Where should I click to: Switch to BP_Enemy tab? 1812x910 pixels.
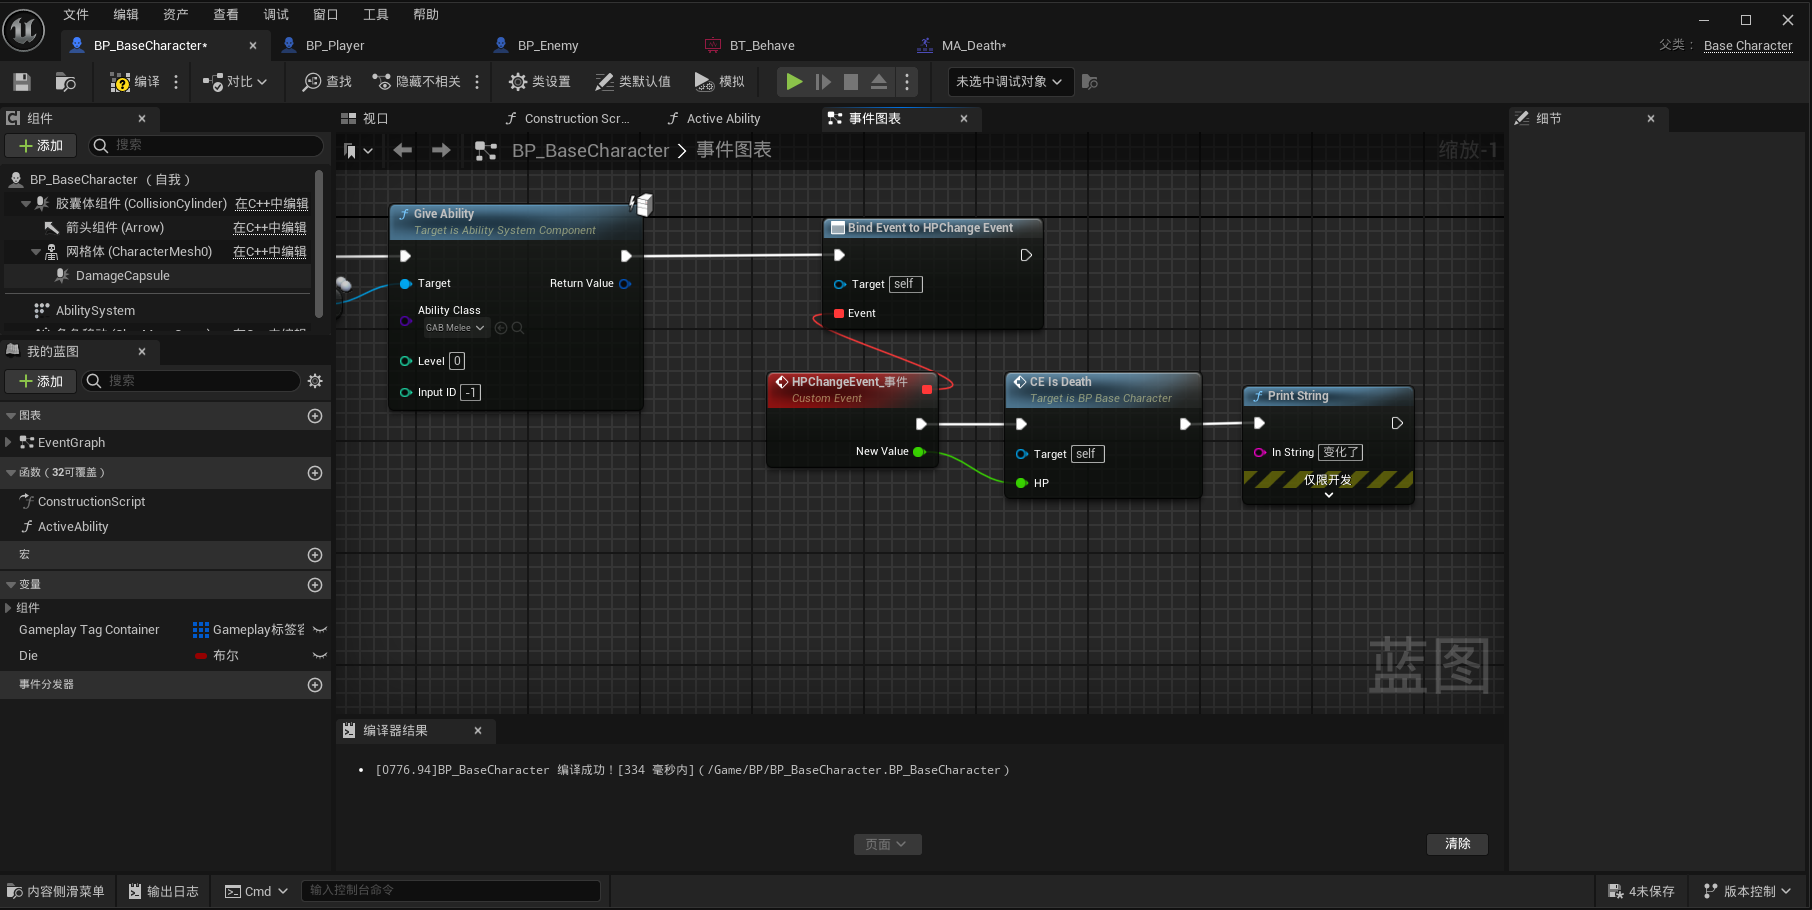pos(547,46)
